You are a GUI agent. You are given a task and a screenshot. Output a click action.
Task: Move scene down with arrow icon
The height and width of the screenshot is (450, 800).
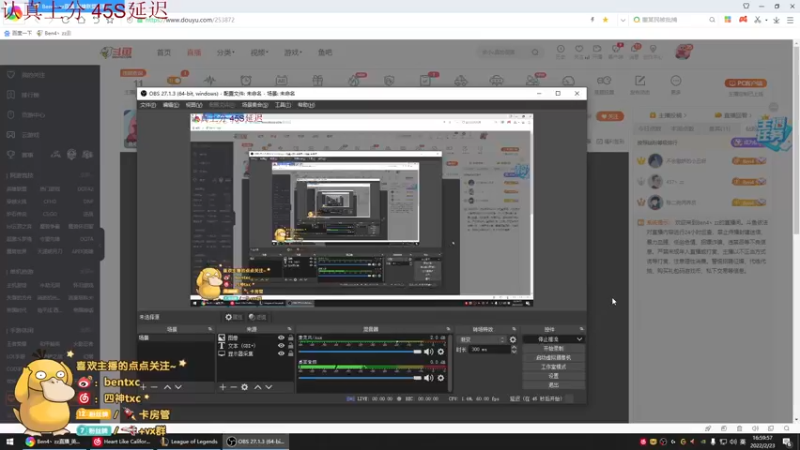pyautogui.click(x=178, y=387)
